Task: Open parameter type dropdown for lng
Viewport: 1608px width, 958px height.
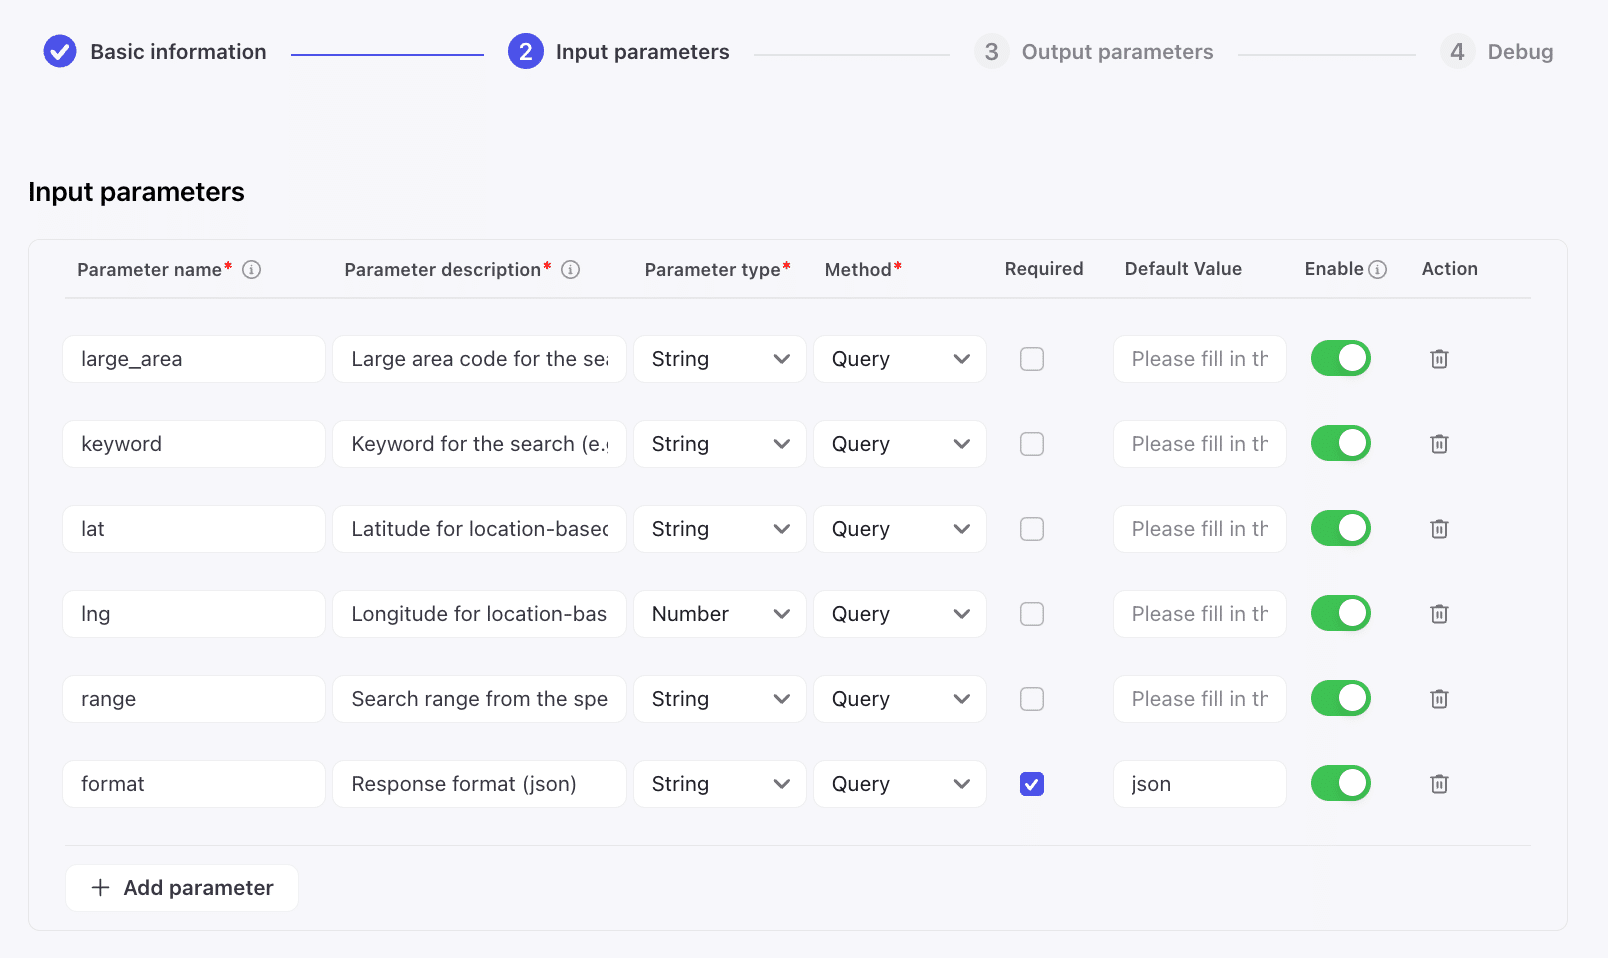Action: pos(720,614)
